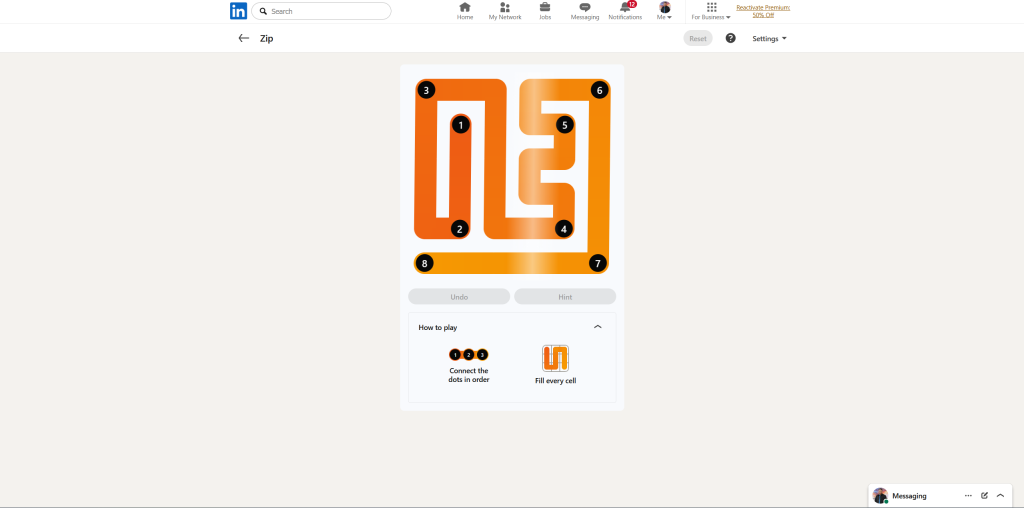Viewport: 1024px width, 508px height.
Task: Open Messaging chat icon in navbar
Action: (x=585, y=8)
